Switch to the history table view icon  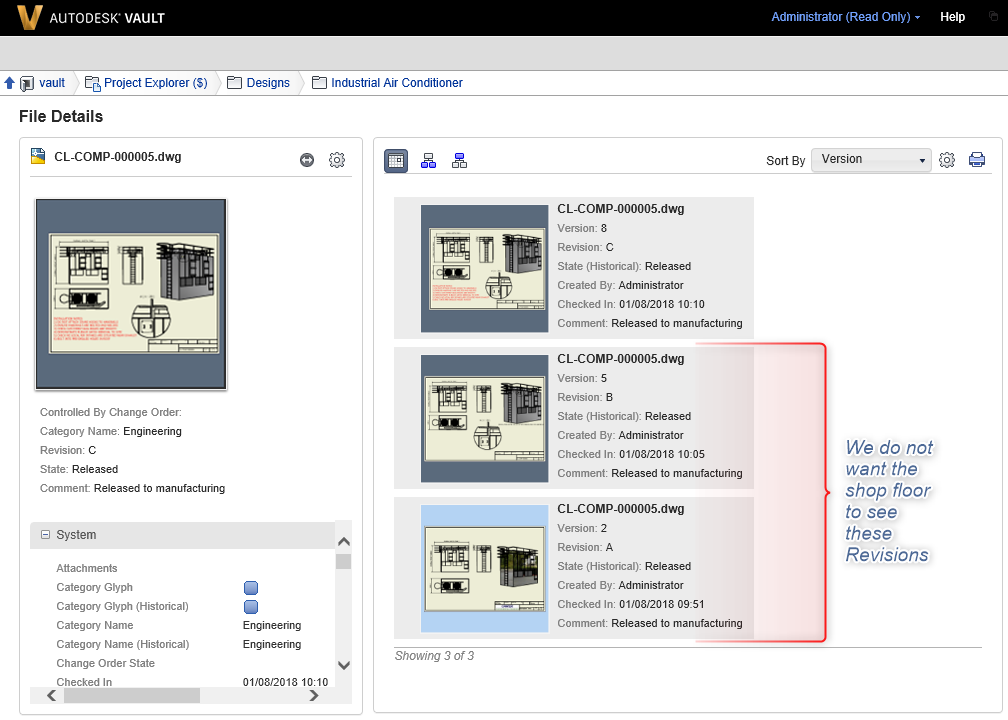click(396, 161)
